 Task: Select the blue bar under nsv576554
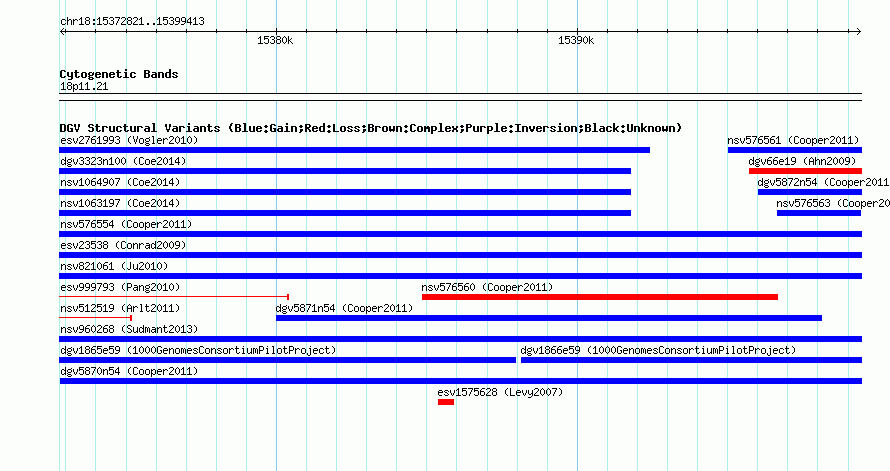tap(461, 234)
